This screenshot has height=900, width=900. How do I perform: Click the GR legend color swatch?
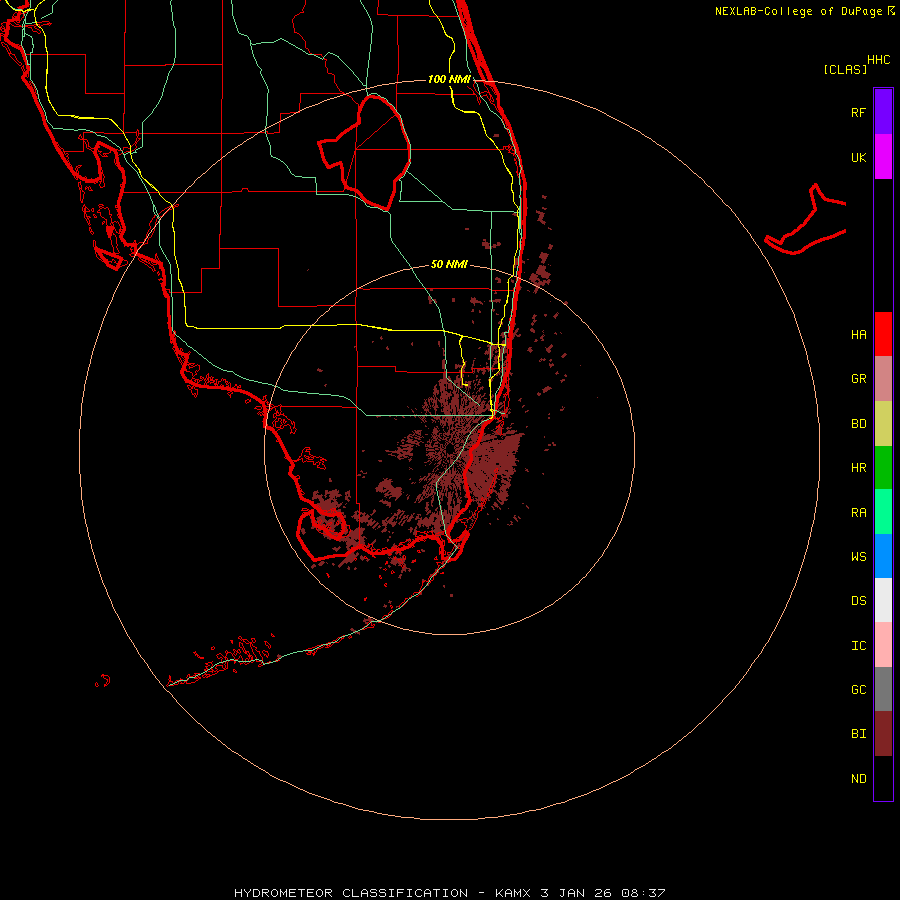883,378
